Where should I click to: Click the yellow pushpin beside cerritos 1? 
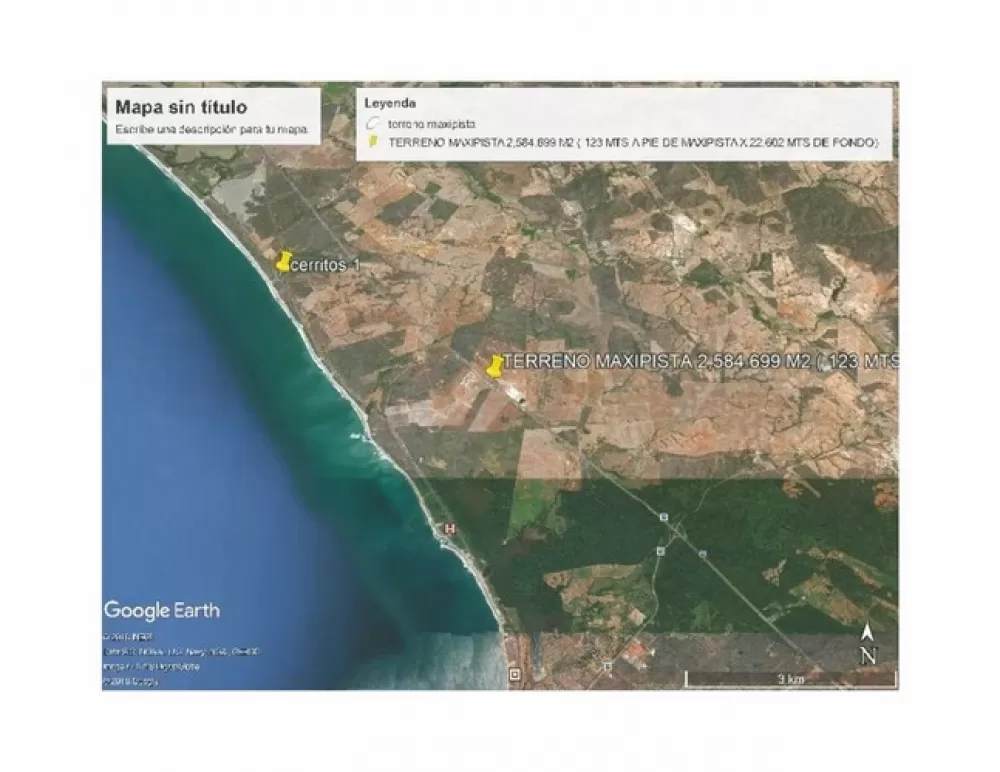283,262
